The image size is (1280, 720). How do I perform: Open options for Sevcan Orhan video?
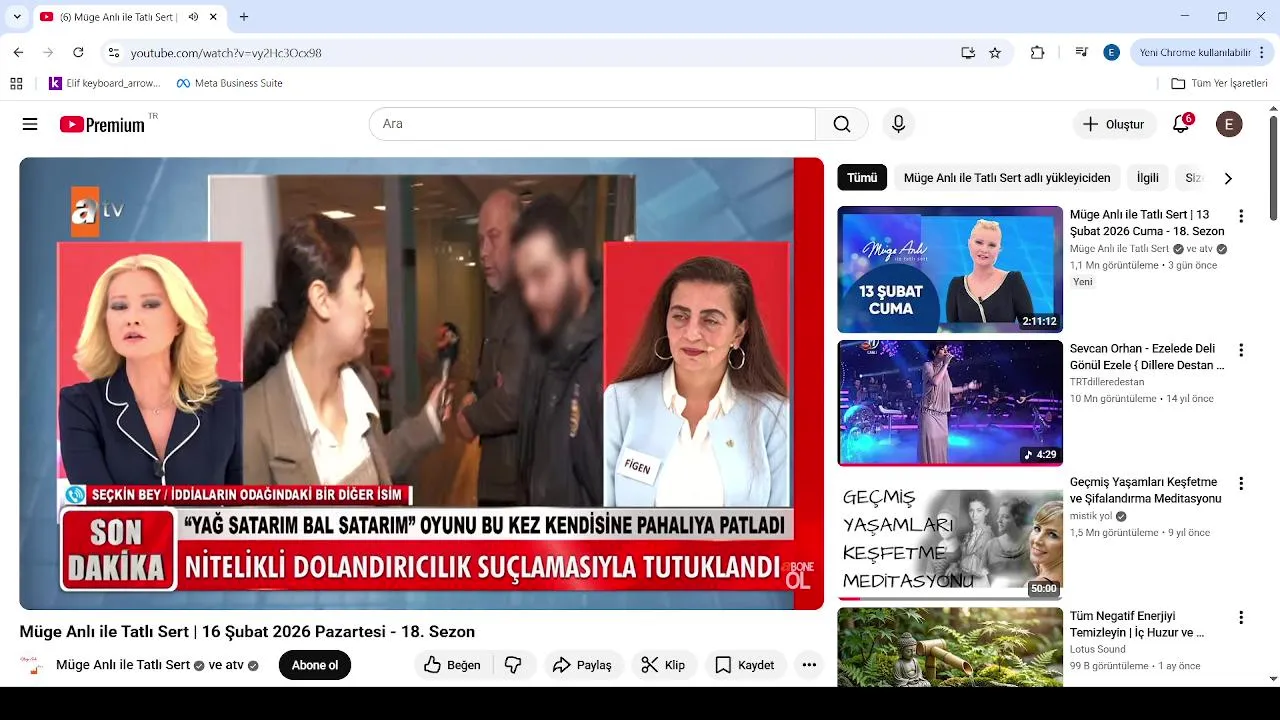coord(1241,350)
